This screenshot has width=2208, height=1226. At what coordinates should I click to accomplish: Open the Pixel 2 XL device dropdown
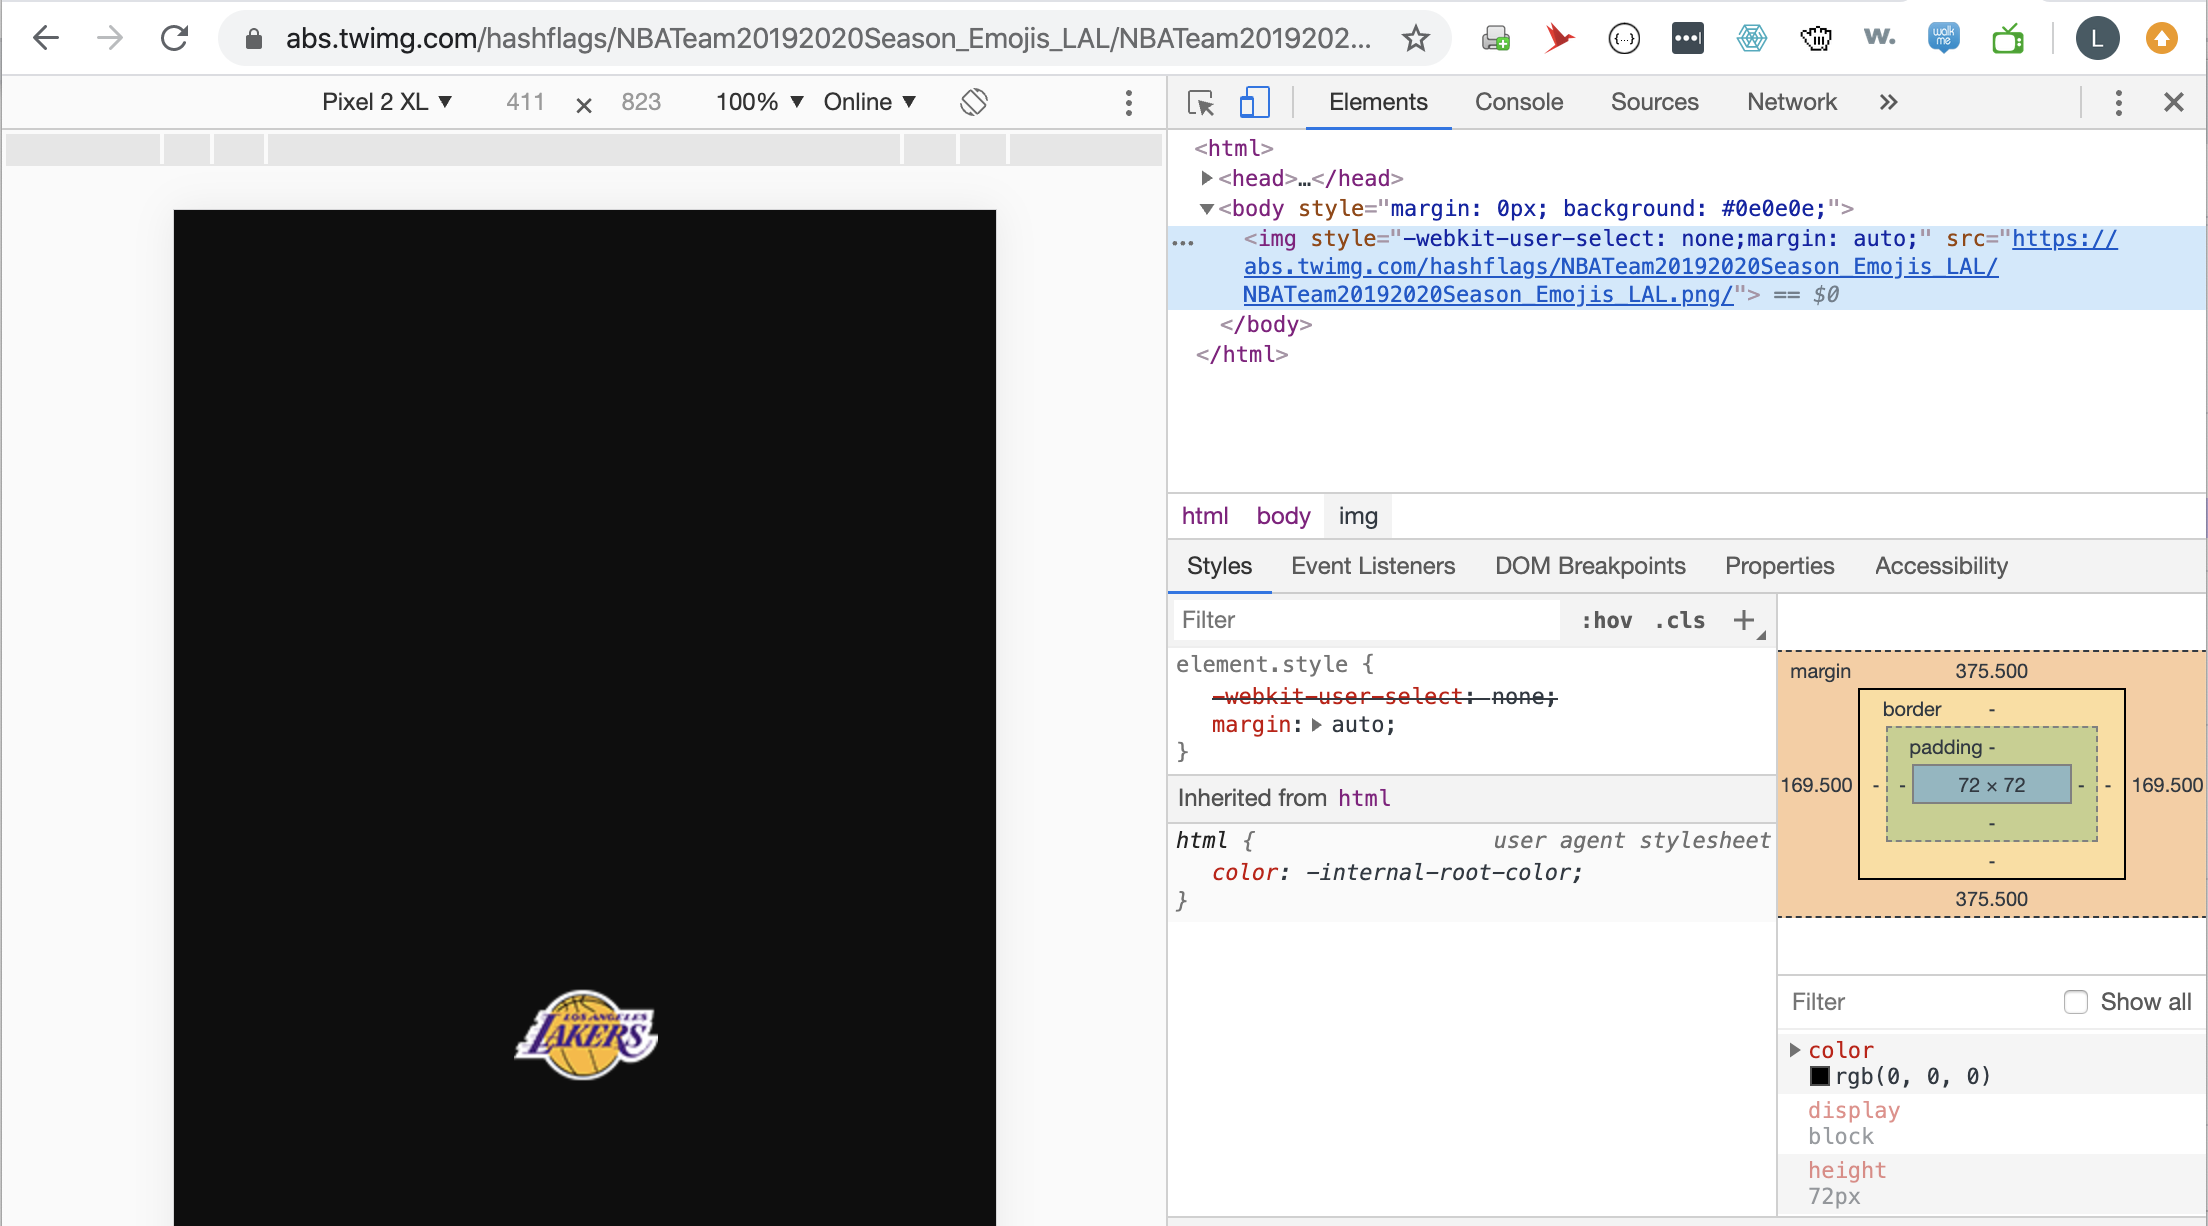click(x=386, y=102)
